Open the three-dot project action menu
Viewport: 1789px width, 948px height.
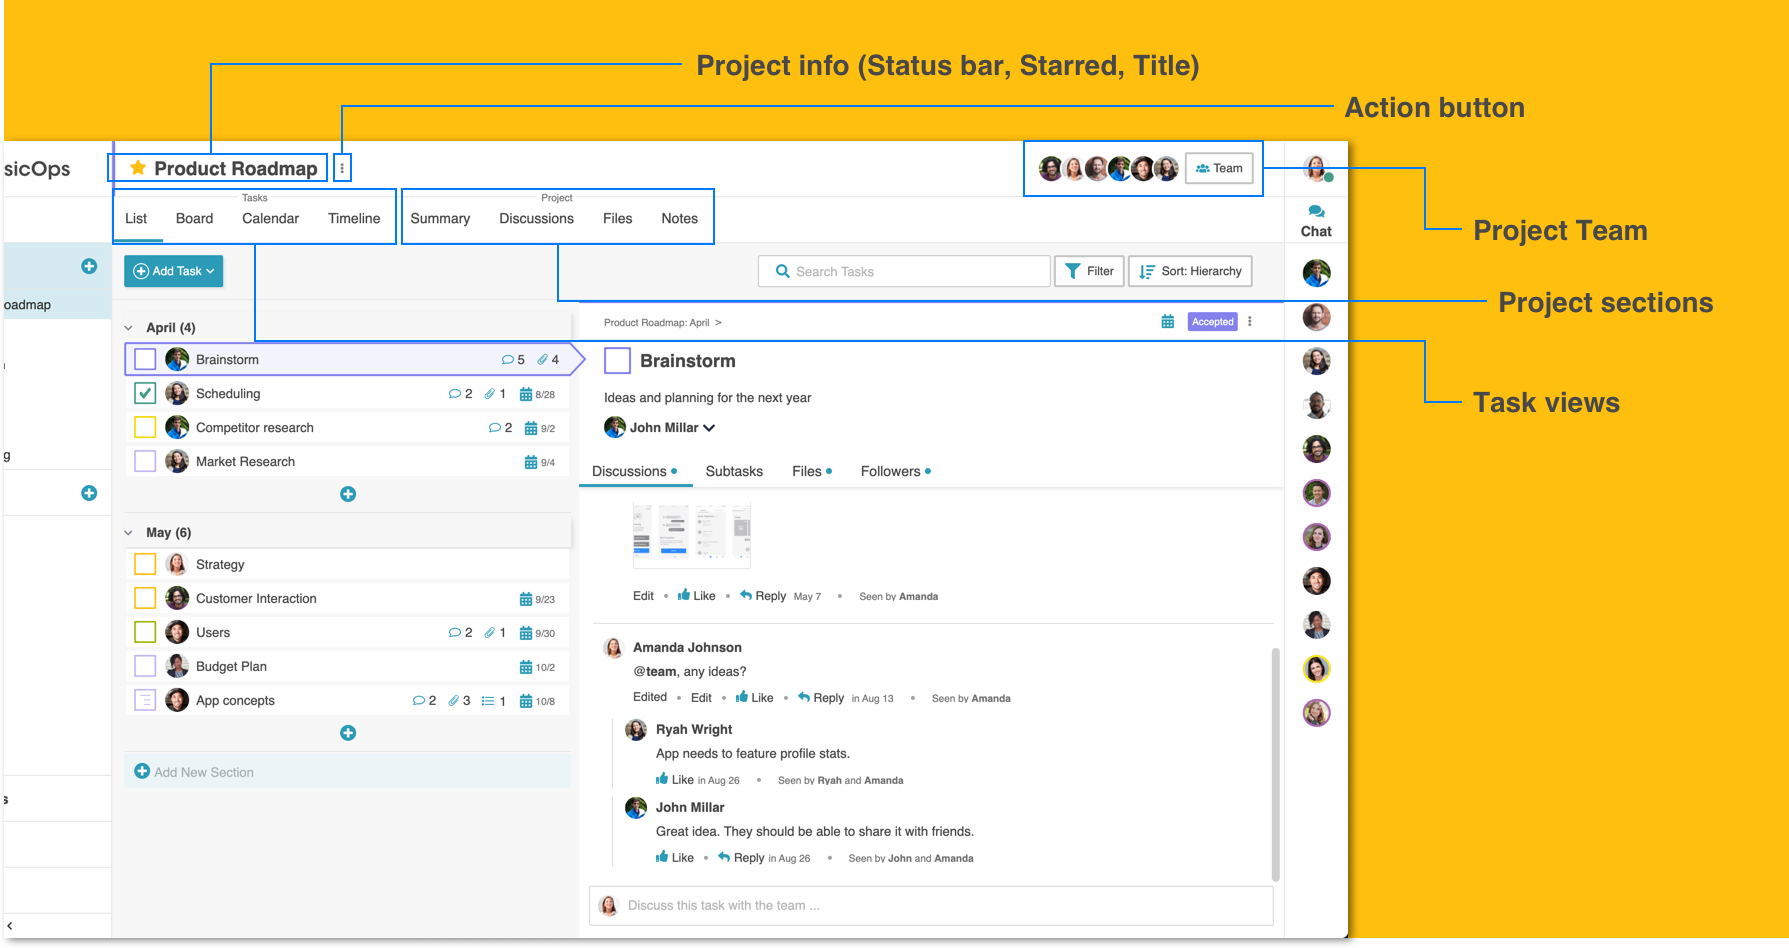click(342, 168)
